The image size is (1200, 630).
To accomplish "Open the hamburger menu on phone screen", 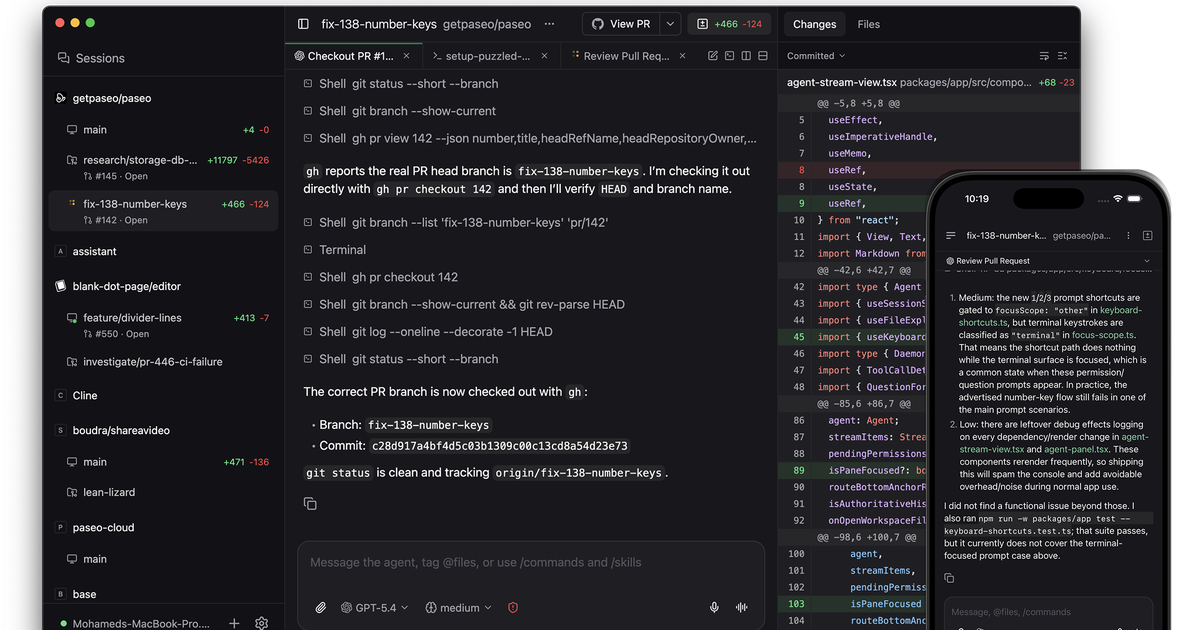I will click(950, 236).
